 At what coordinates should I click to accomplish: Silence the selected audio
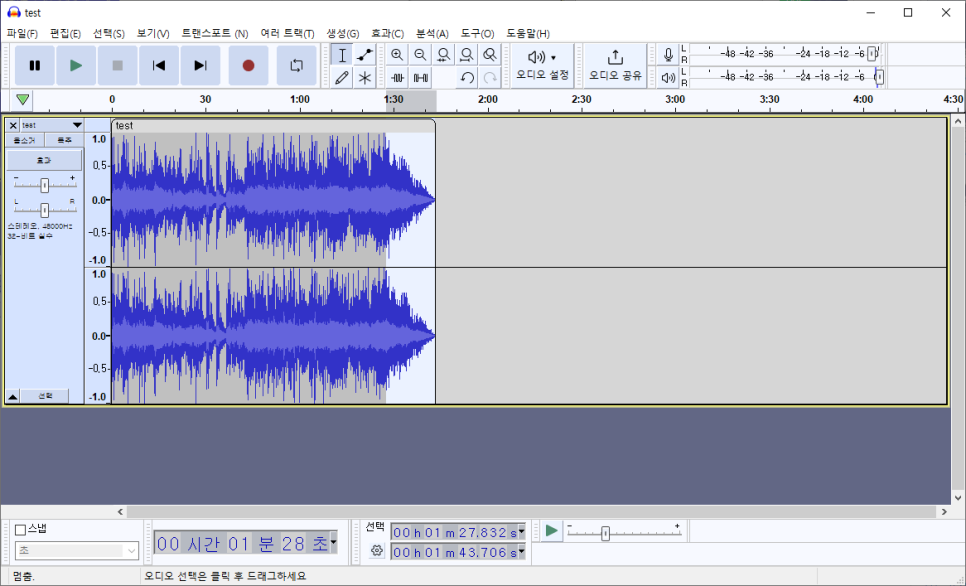(419, 77)
